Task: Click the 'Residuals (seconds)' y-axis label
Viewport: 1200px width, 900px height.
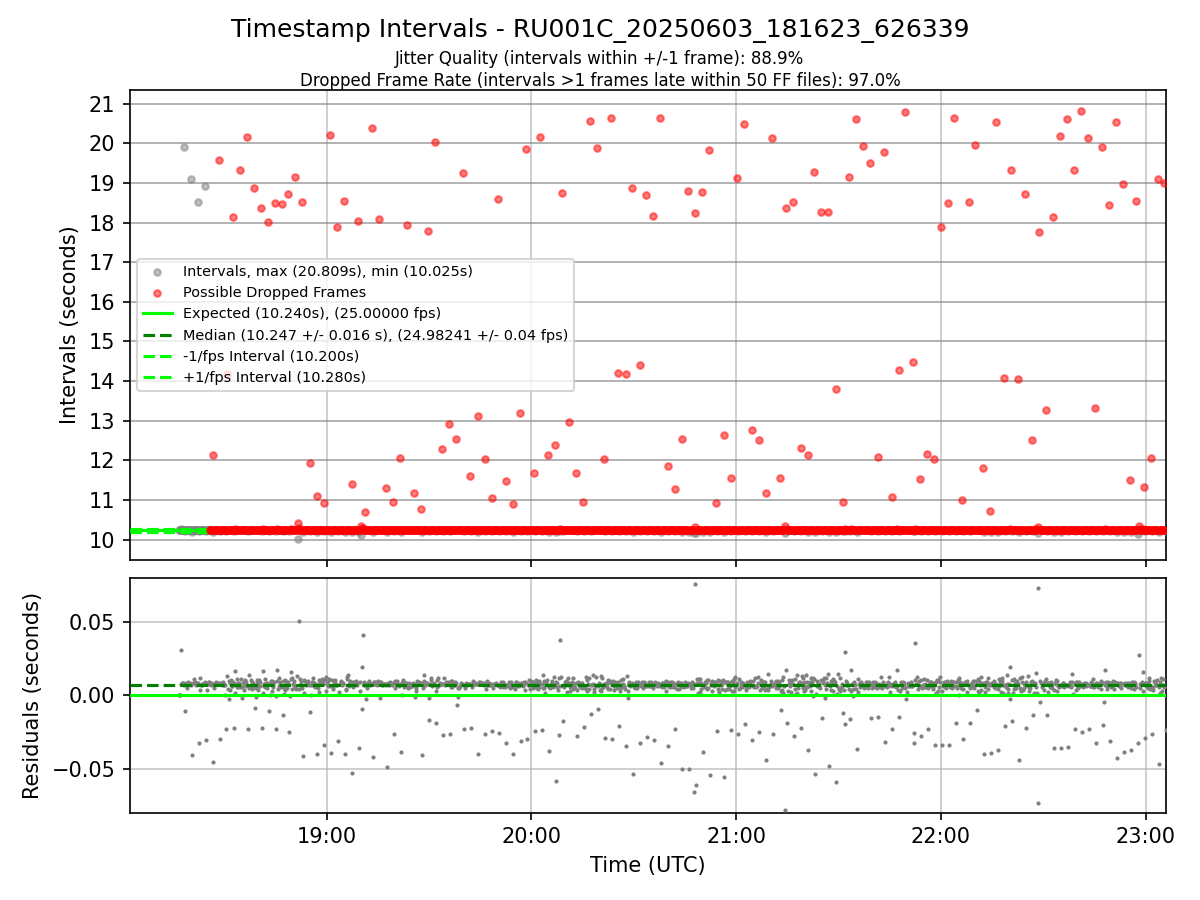Action: click(31, 696)
